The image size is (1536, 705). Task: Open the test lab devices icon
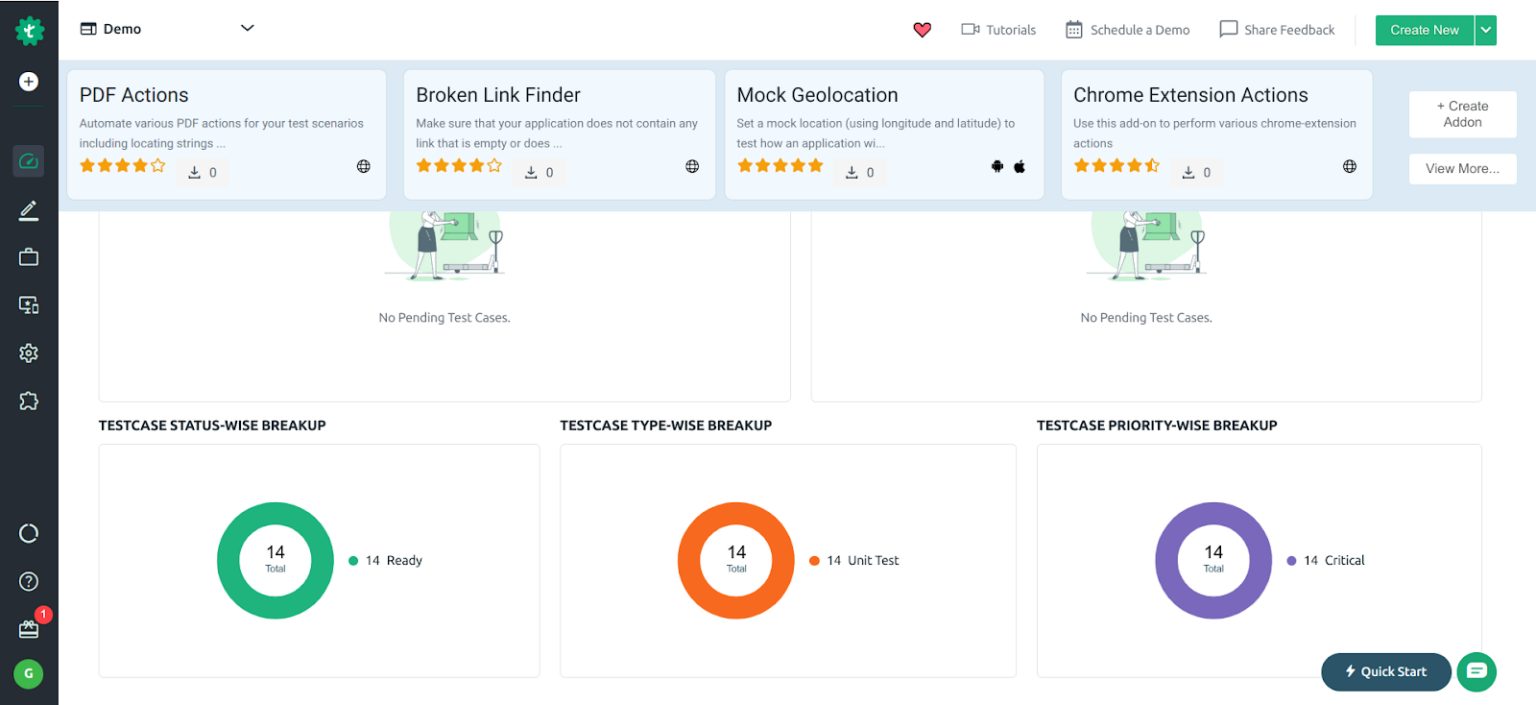click(28, 304)
